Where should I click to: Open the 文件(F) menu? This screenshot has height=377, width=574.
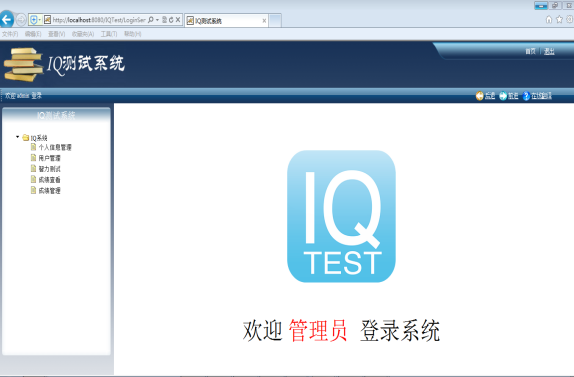click(10, 34)
